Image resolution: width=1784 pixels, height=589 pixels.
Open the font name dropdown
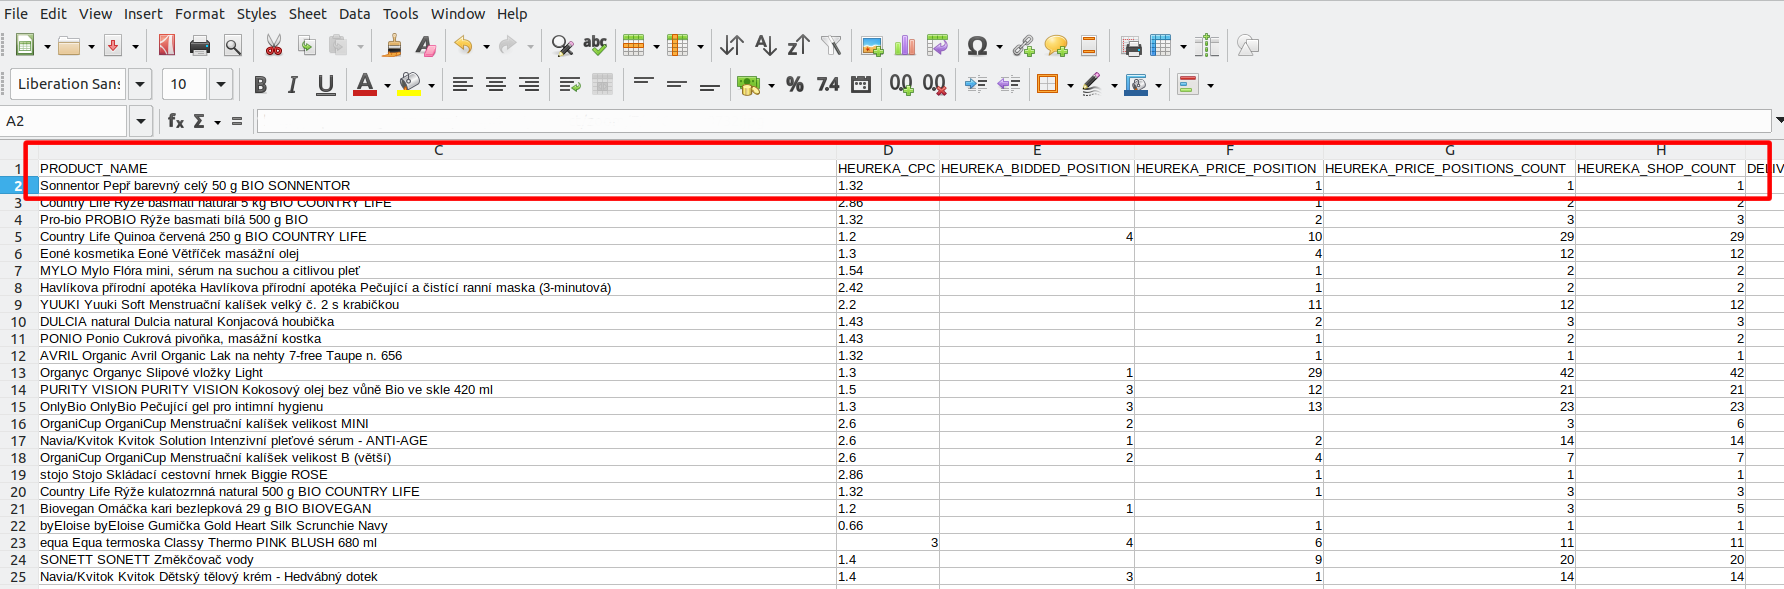[x=141, y=85]
